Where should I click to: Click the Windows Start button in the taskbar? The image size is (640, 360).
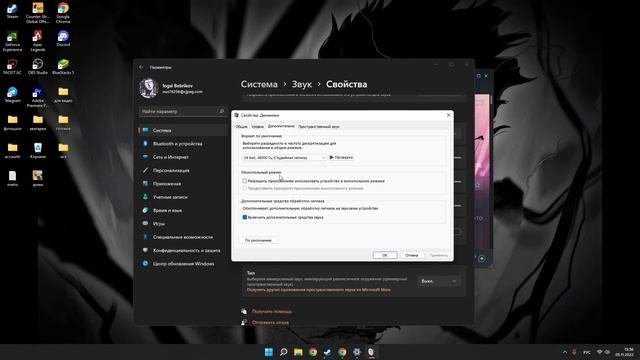click(269, 352)
